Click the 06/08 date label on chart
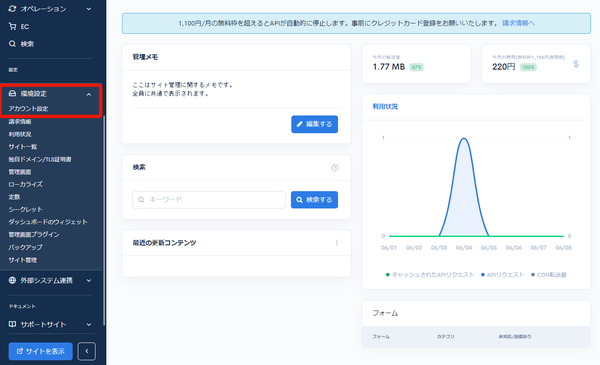The width and height of the screenshot is (600, 365). click(x=563, y=248)
